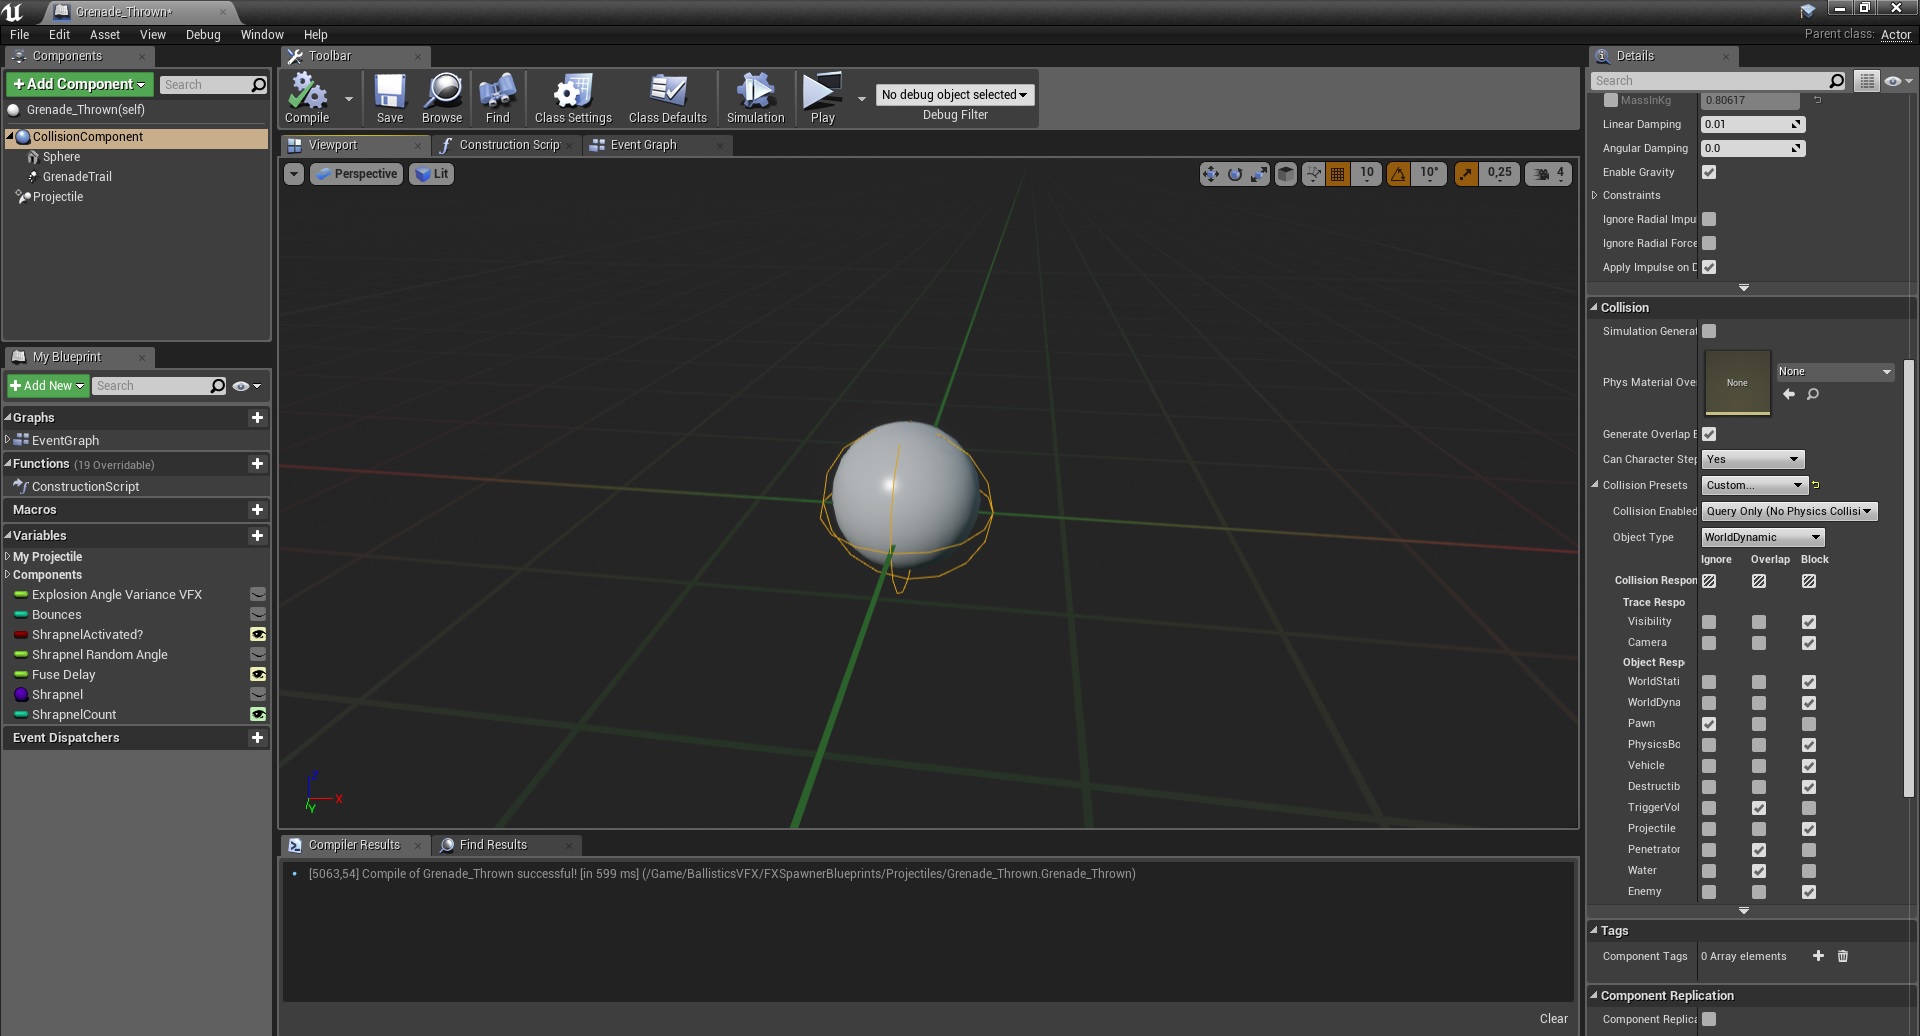Save the Grenade_Thrown asset
This screenshot has height=1036, width=1920.
point(389,97)
